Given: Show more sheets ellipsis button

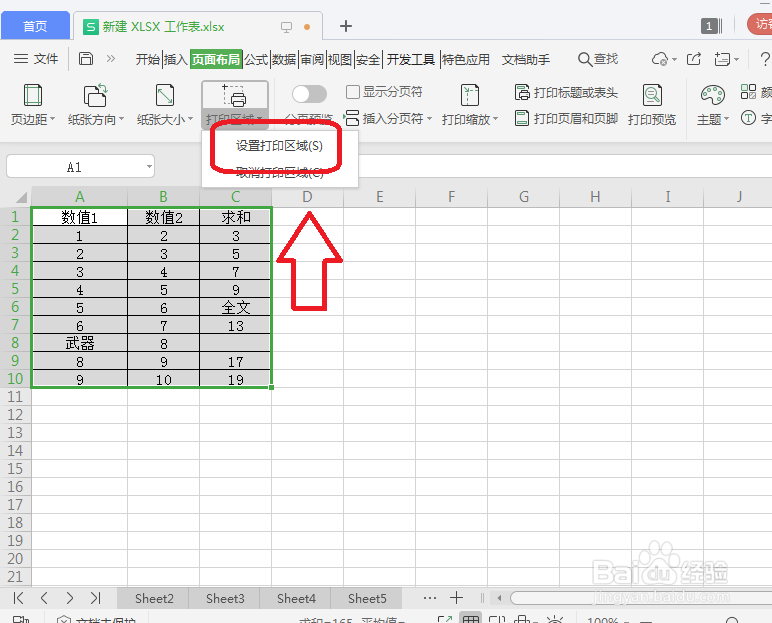Looking at the screenshot, I should click(x=429, y=598).
